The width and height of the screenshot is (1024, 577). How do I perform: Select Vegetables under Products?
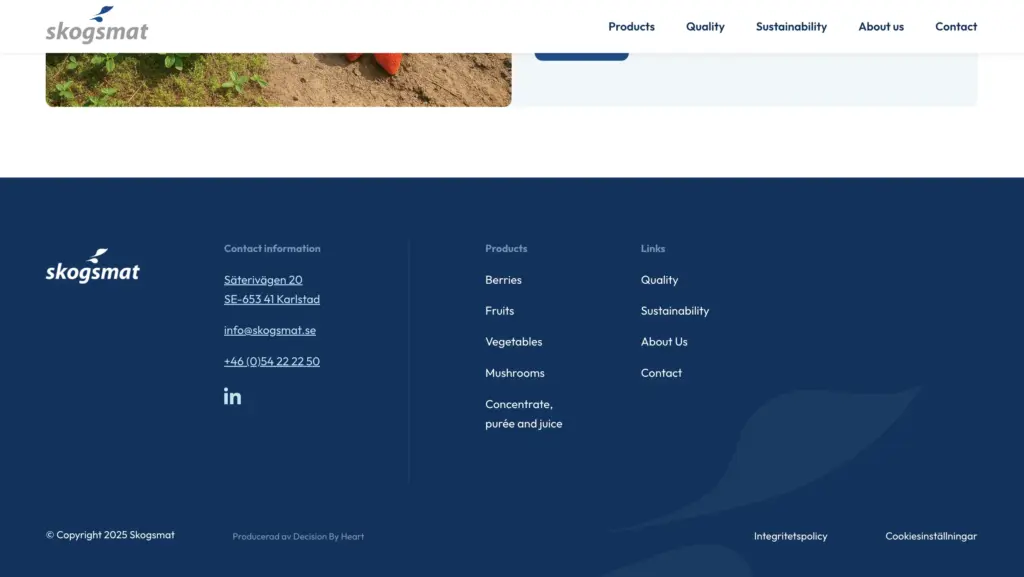[513, 342]
